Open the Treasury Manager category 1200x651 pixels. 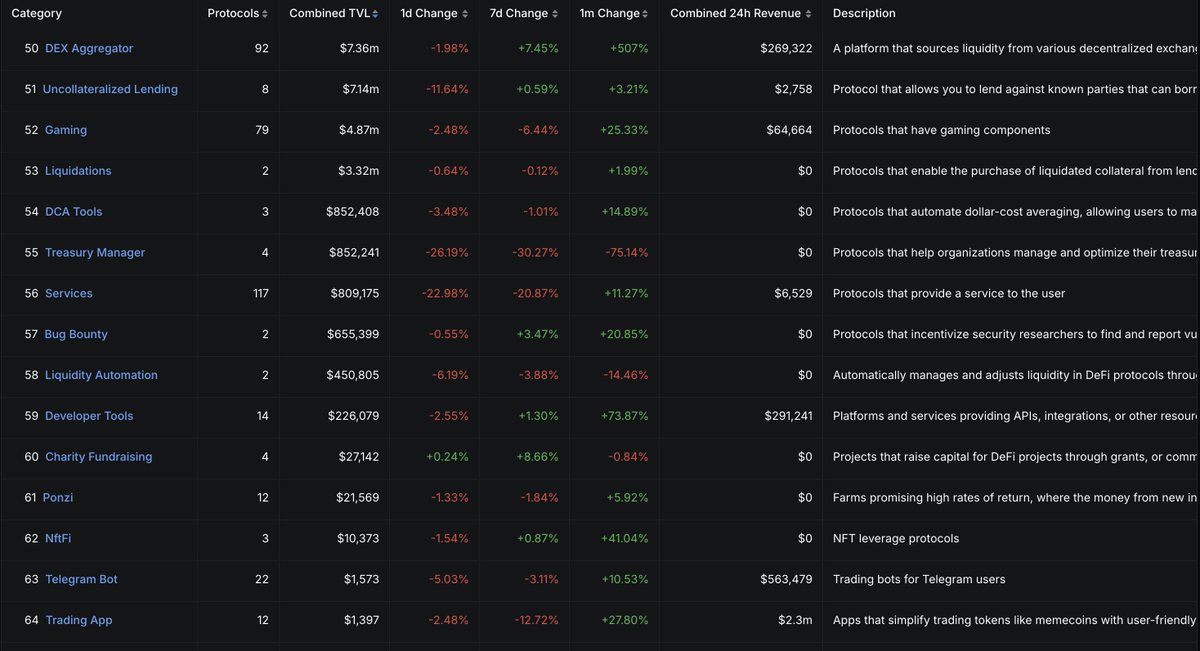[95, 253]
